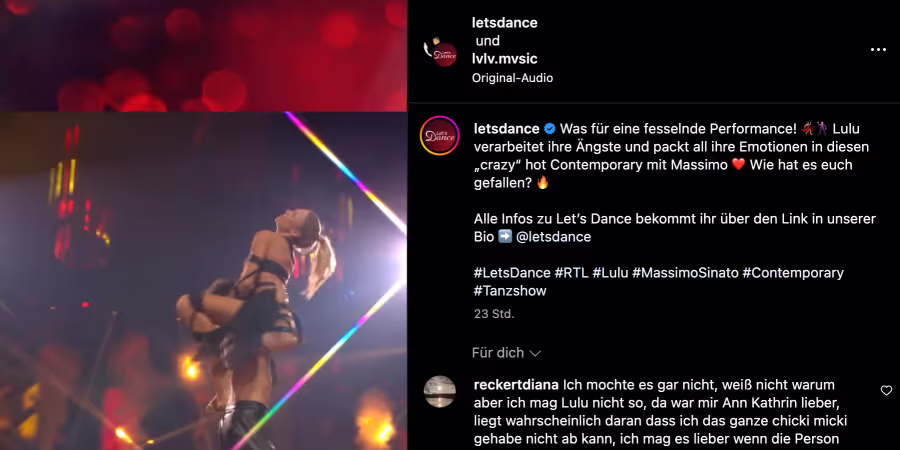View the letsdance story ring avatar

440,136
